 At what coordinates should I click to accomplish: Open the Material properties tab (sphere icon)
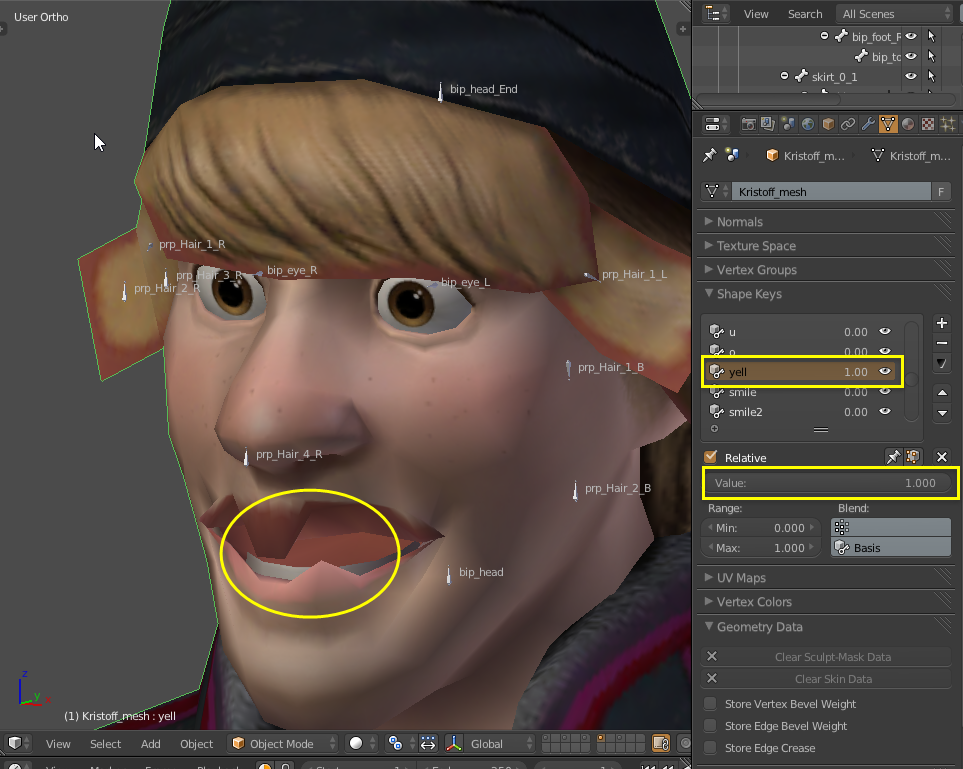(908, 124)
